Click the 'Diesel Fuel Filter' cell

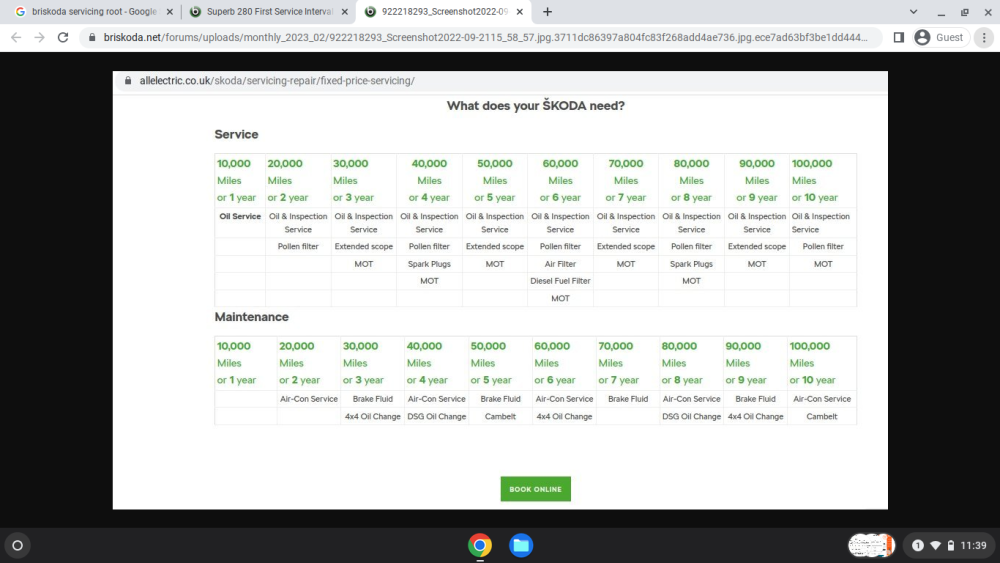tap(560, 281)
